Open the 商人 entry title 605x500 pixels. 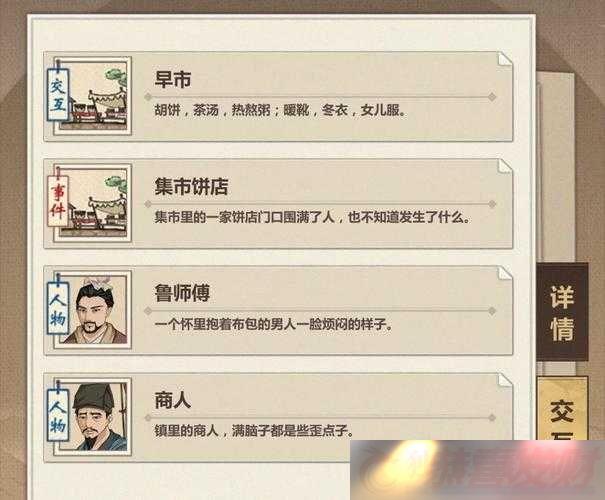coord(172,400)
